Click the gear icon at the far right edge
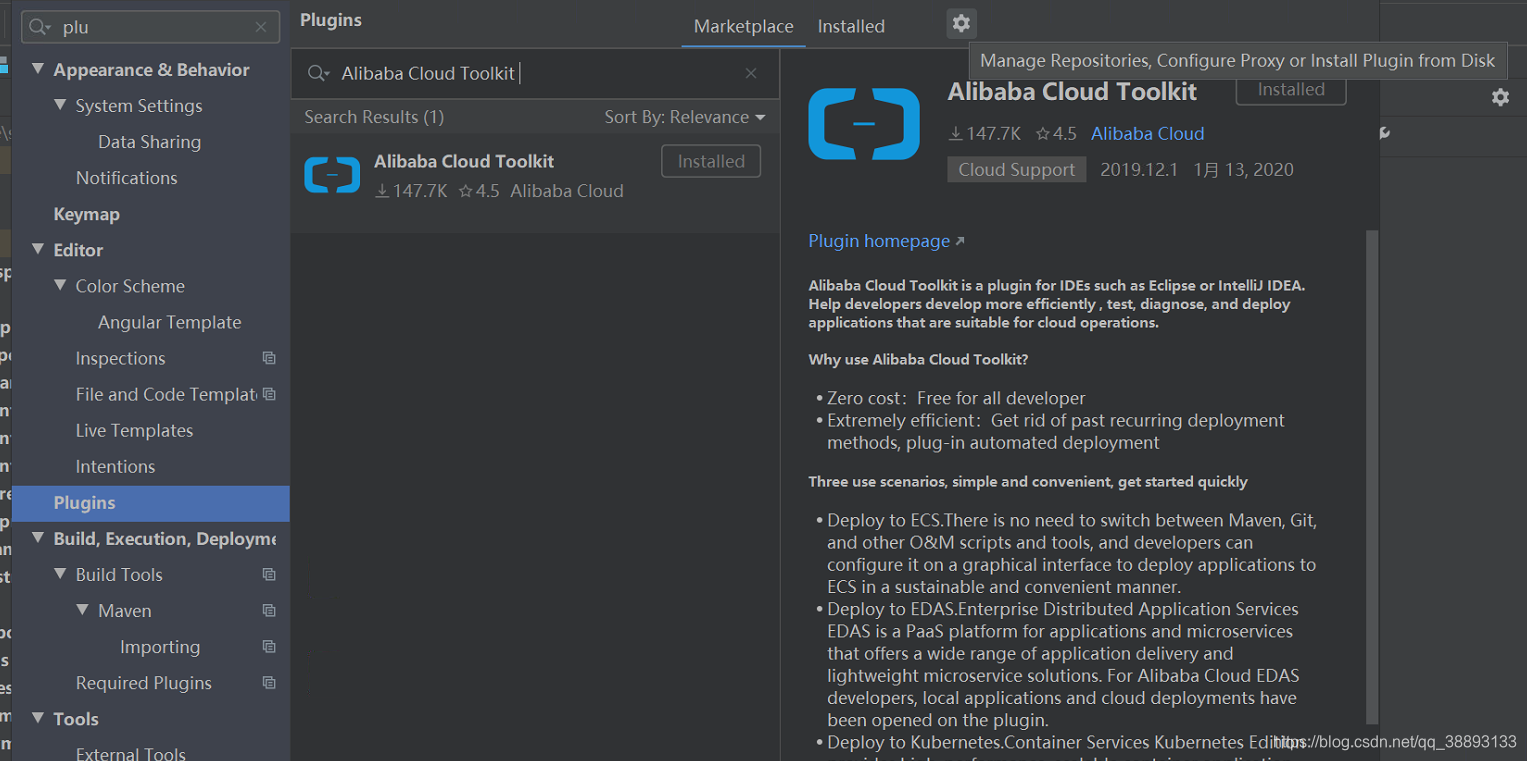The image size is (1527, 761). click(x=1500, y=97)
